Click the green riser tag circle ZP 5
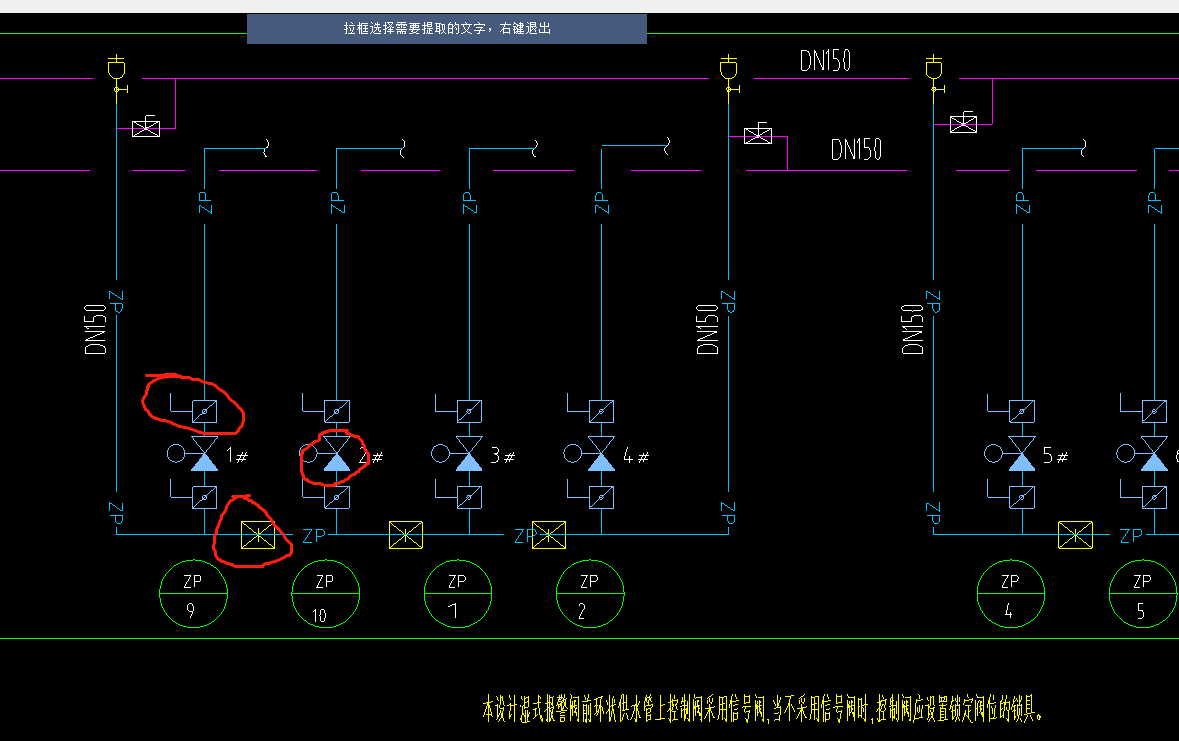The height and width of the screenshot is (741, 1179). 1143,594
